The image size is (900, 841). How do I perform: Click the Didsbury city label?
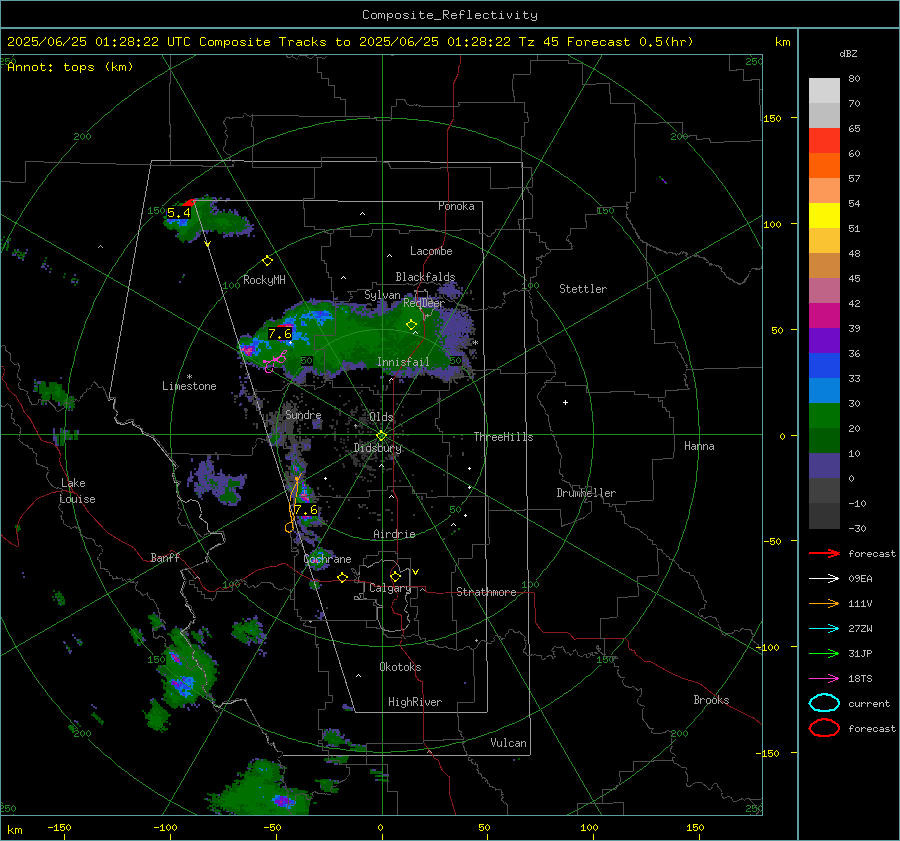click(378, 448)
